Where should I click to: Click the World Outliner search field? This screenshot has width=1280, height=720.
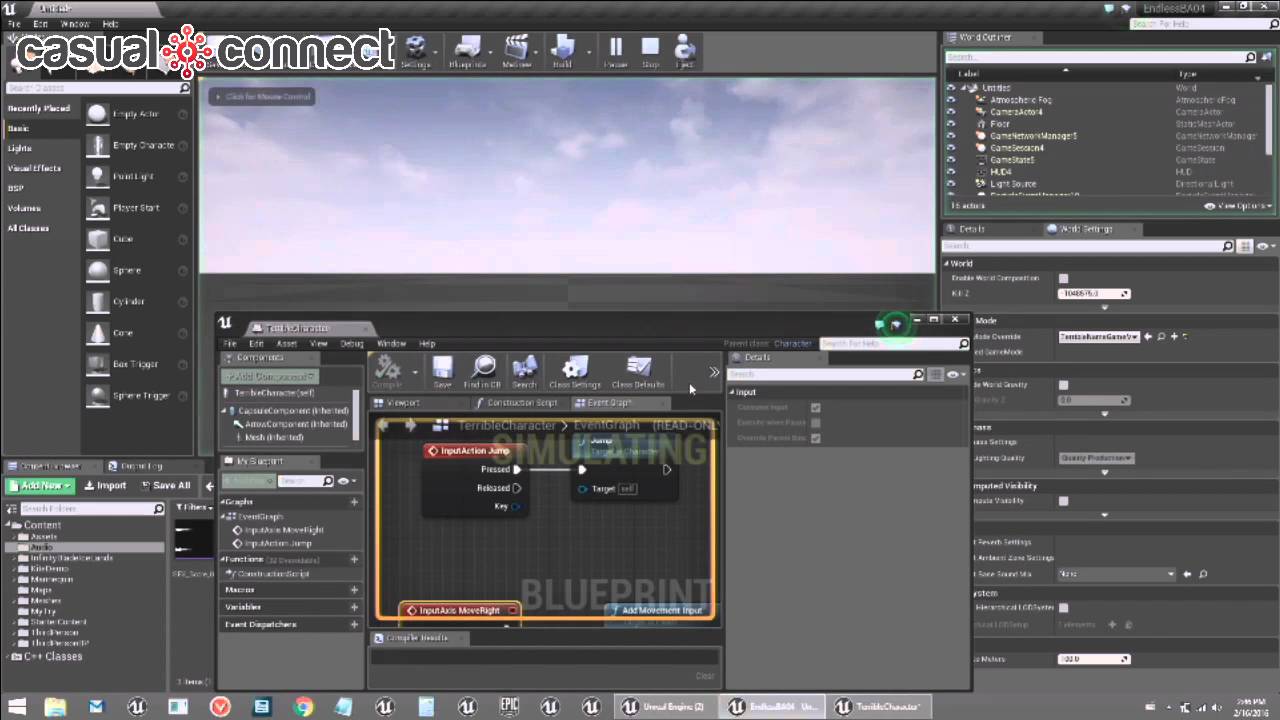(x=1100, y=57)
